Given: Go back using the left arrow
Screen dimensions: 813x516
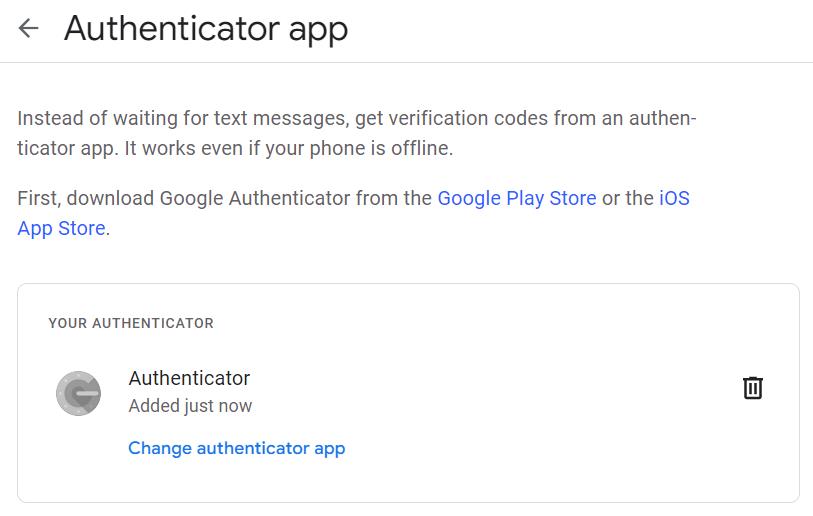Looking at the screenshot, I should (x=29, y=28).
